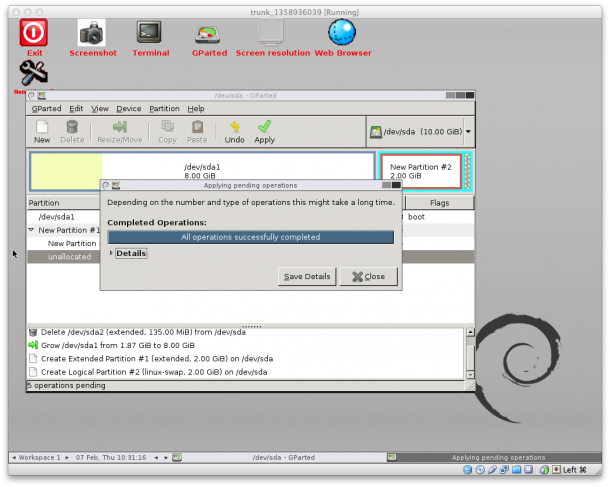Launch the Web Browser globe icon
The height and width of the screenshot is (487, 610).
point(342,32)
